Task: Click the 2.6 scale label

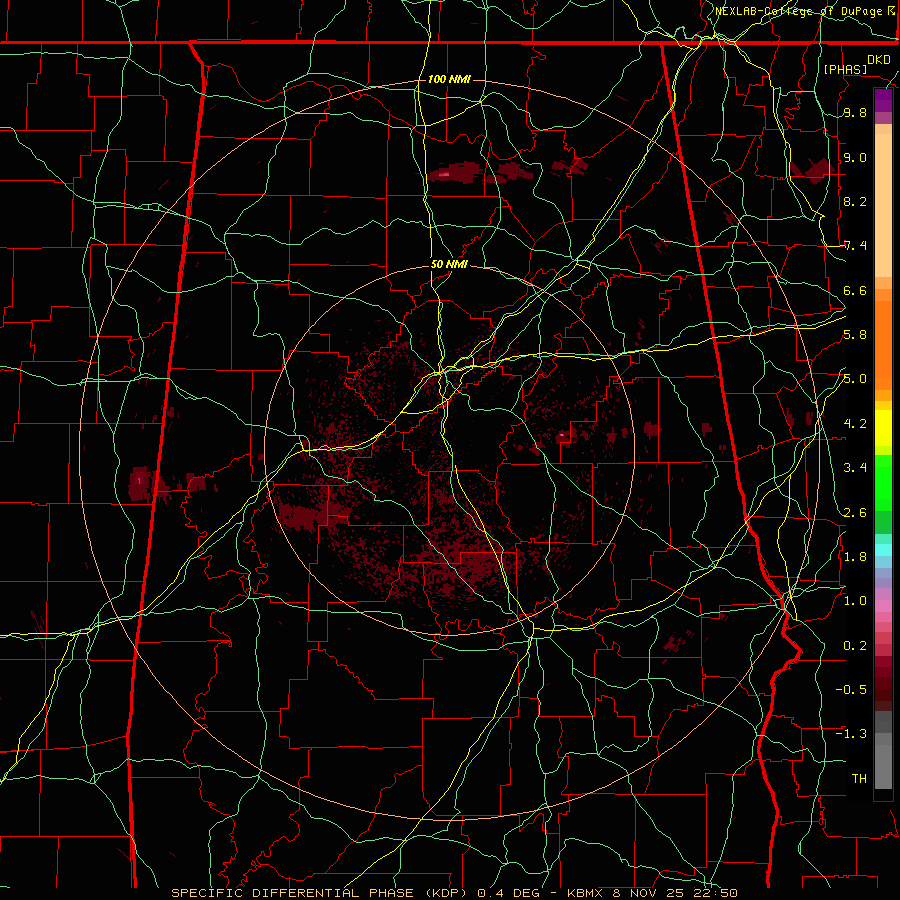Action: (855, 513)
